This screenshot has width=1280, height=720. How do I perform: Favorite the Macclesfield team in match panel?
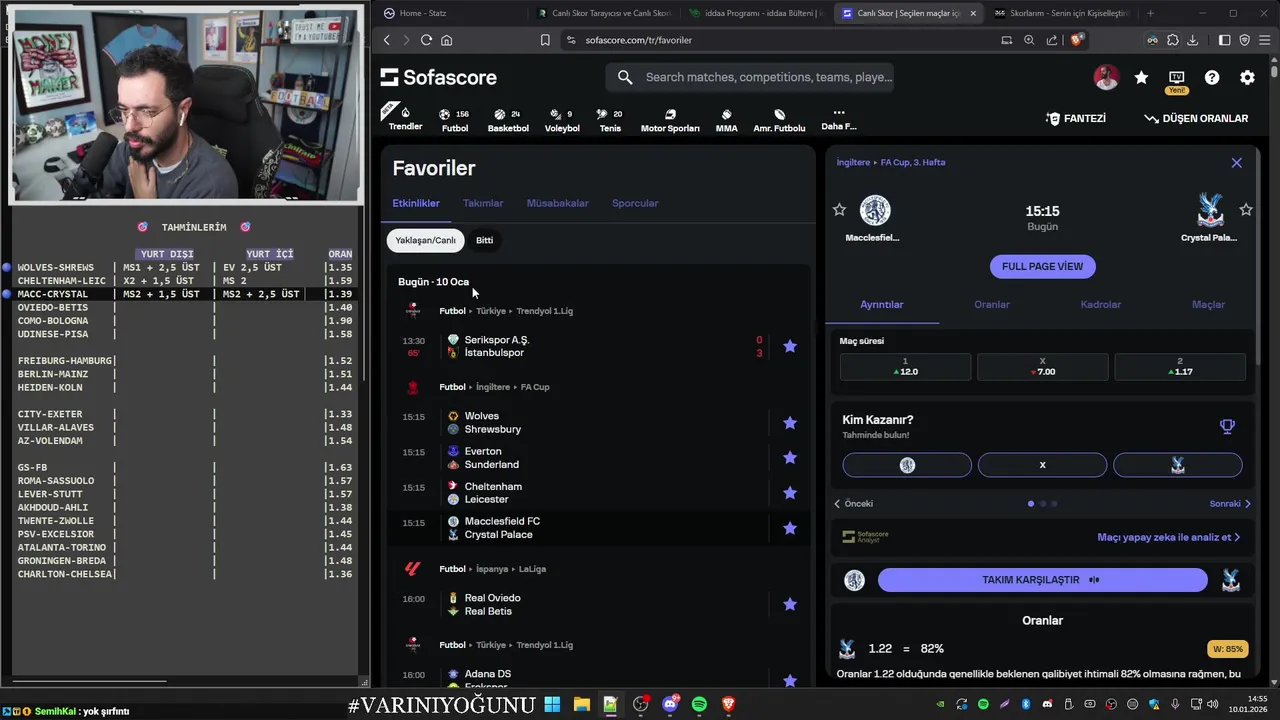[x=839, y=210]
